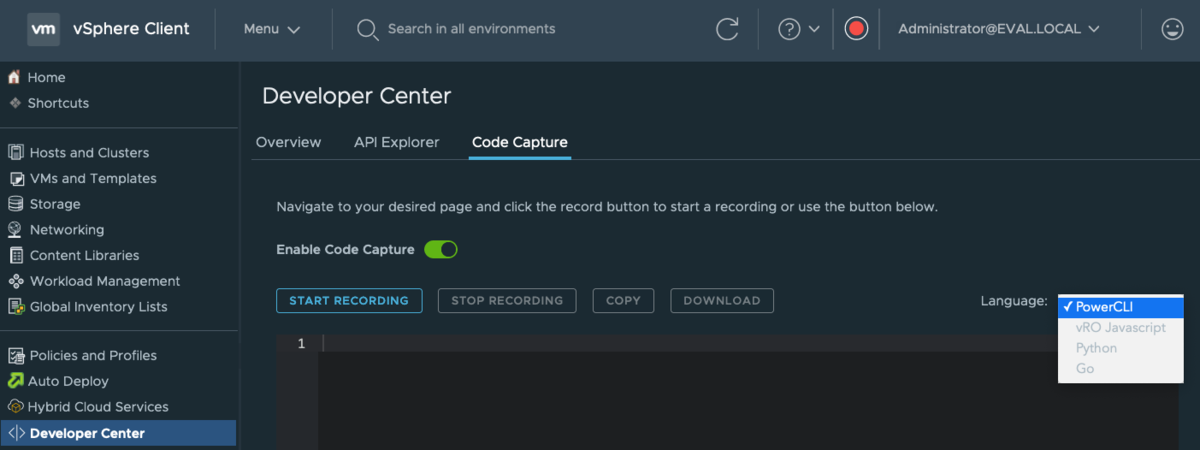Image resolution: width=1200 pixels, height=450 pixels.
Task: Open Auto Deploy label
Action: (x=68, y=381)
